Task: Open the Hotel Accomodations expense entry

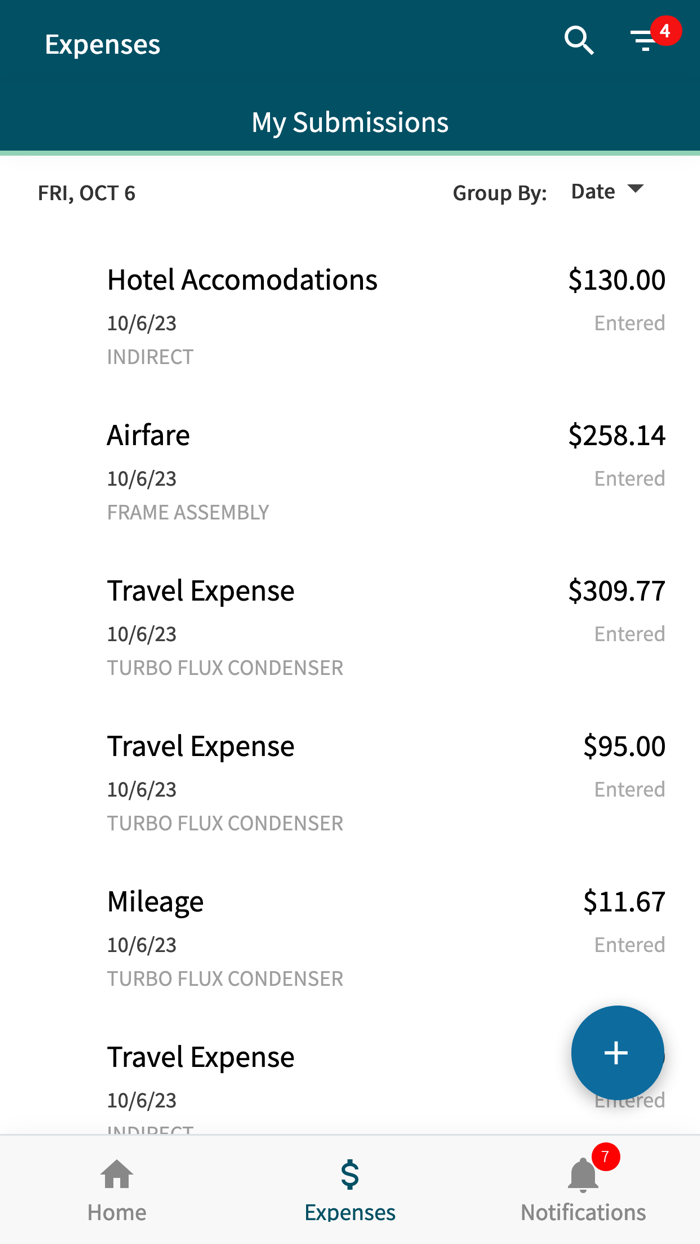Action: point(242,280)
